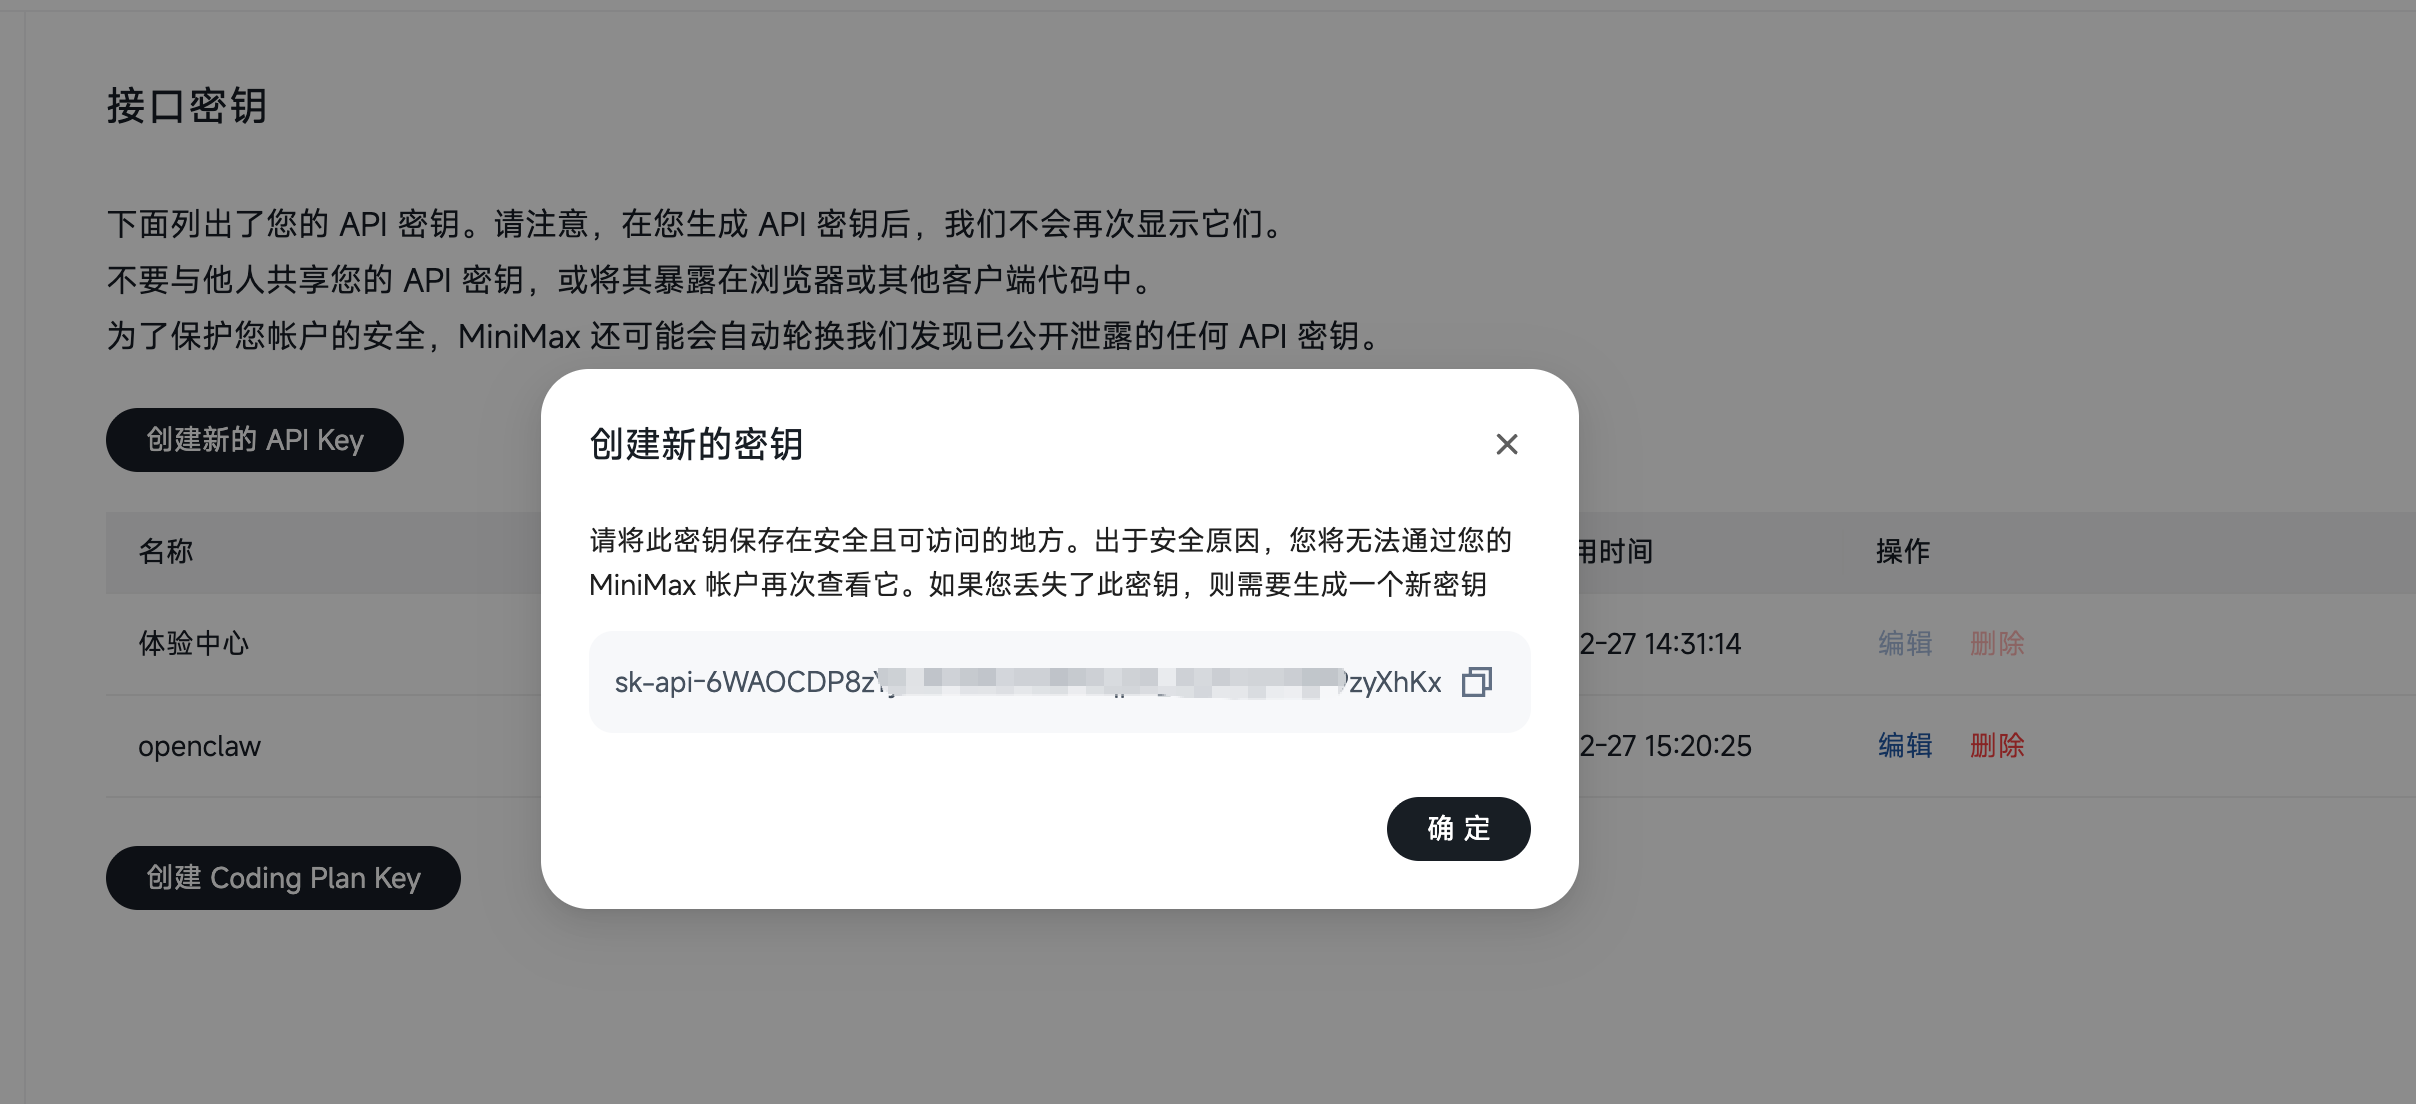
Task: Copy the generated sk-api key
Action: tap(1477, 682)
